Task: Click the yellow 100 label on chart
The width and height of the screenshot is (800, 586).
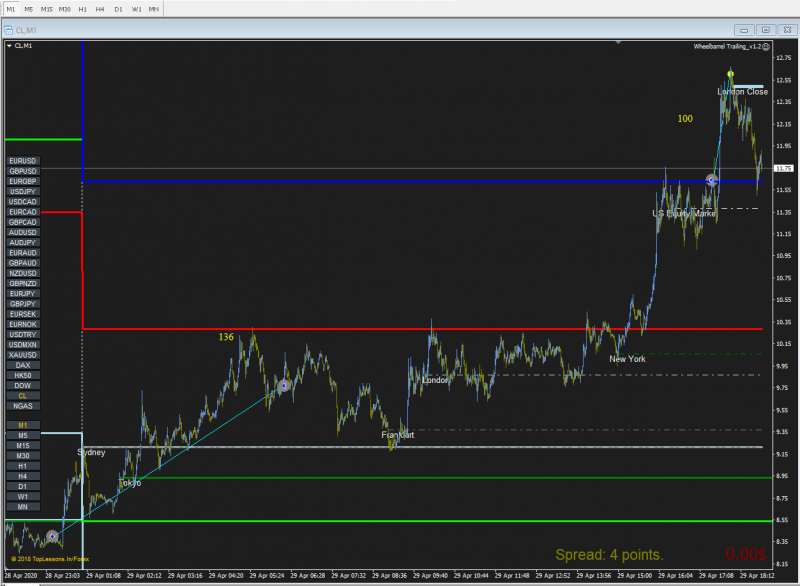Action: (x=685, y=119)
